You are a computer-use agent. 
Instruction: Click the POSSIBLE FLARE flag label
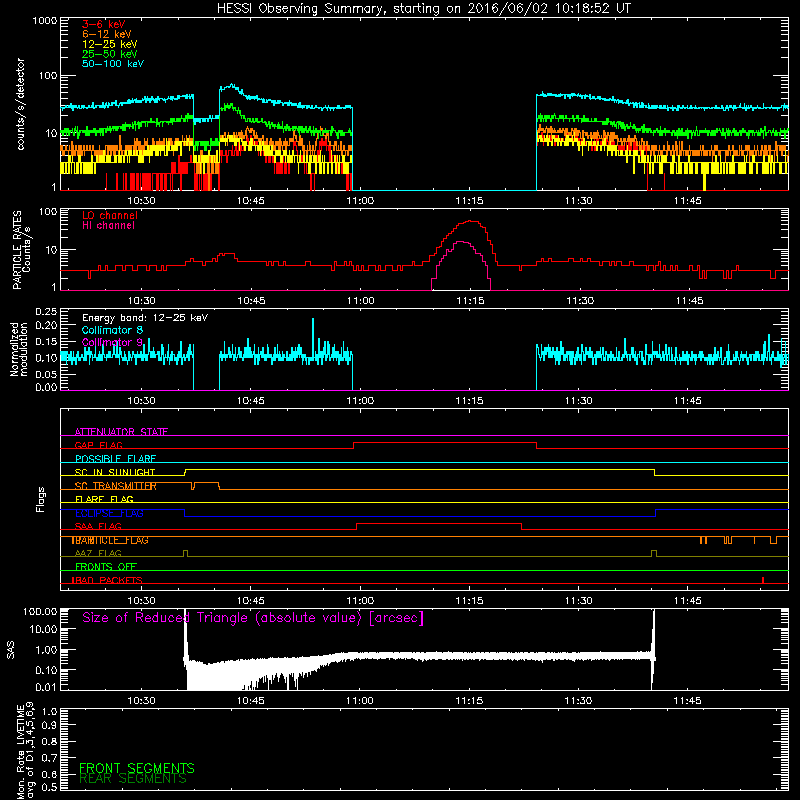point(115,459)
